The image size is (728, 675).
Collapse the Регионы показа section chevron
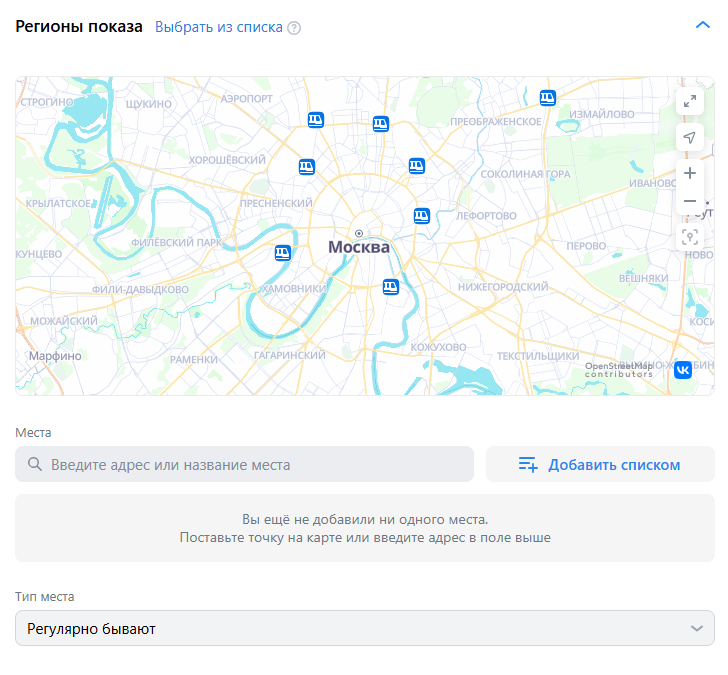point(702,26)
